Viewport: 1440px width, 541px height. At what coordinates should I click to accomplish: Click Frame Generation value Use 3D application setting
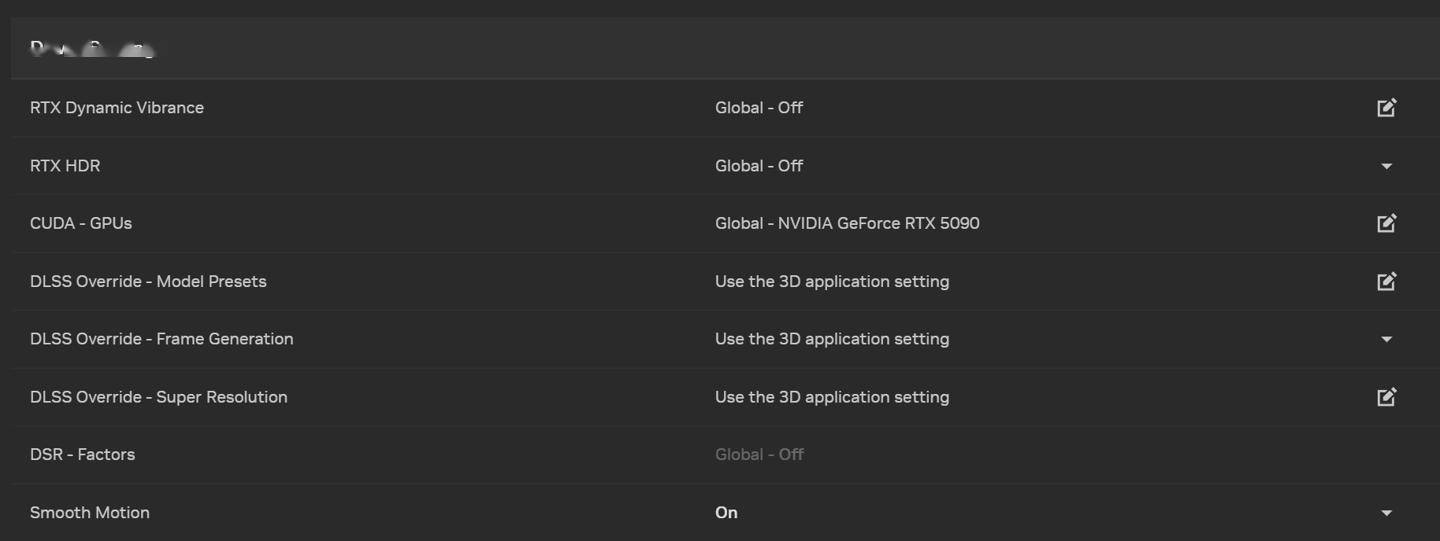tap(832, 339)
